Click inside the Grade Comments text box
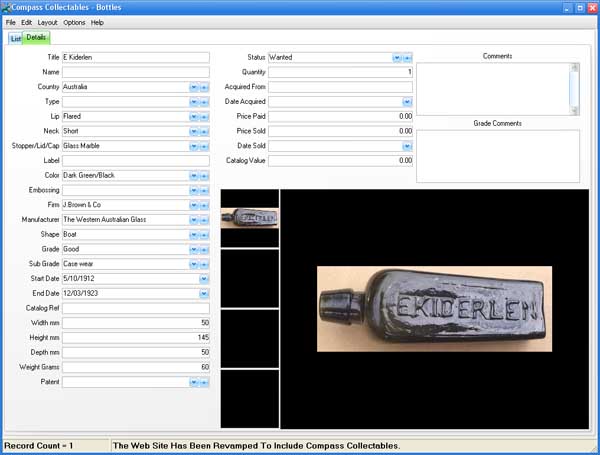 498,156
